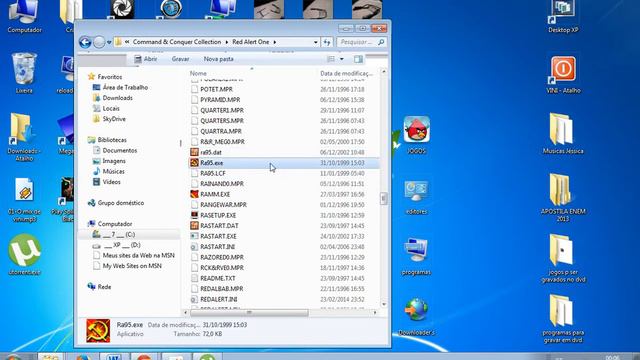Viewport: 640px width, 360px height.
Task: Select Command & Conquer Collection breadcrumb
Action: 177,42
